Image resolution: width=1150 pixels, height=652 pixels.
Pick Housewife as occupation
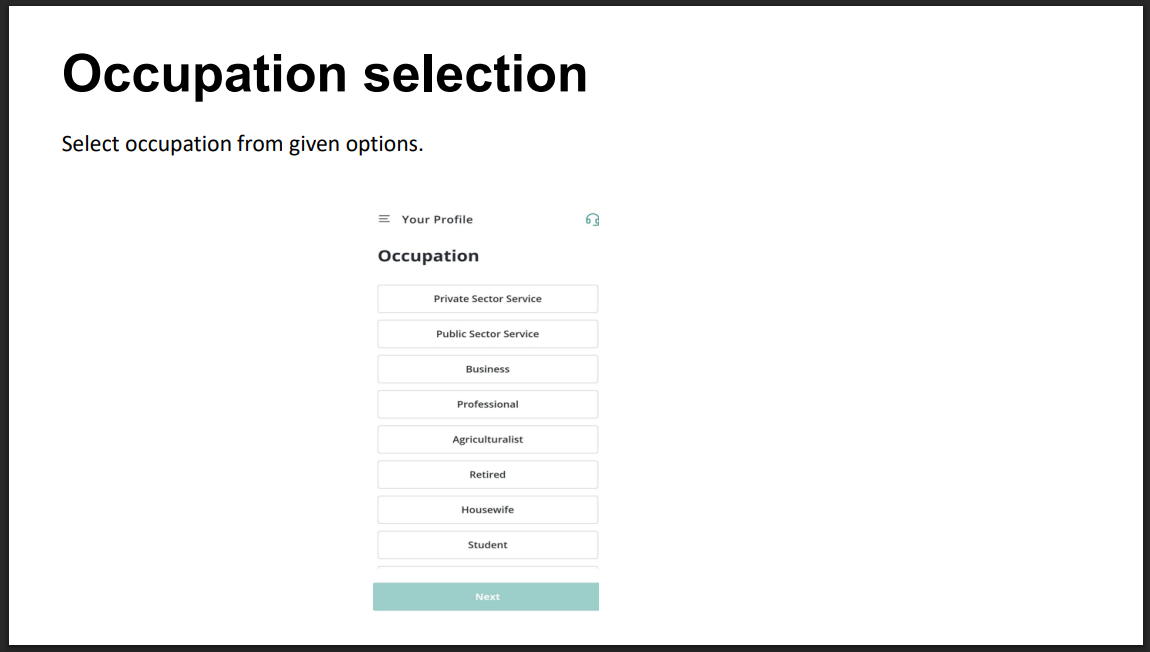pos(488,509)
